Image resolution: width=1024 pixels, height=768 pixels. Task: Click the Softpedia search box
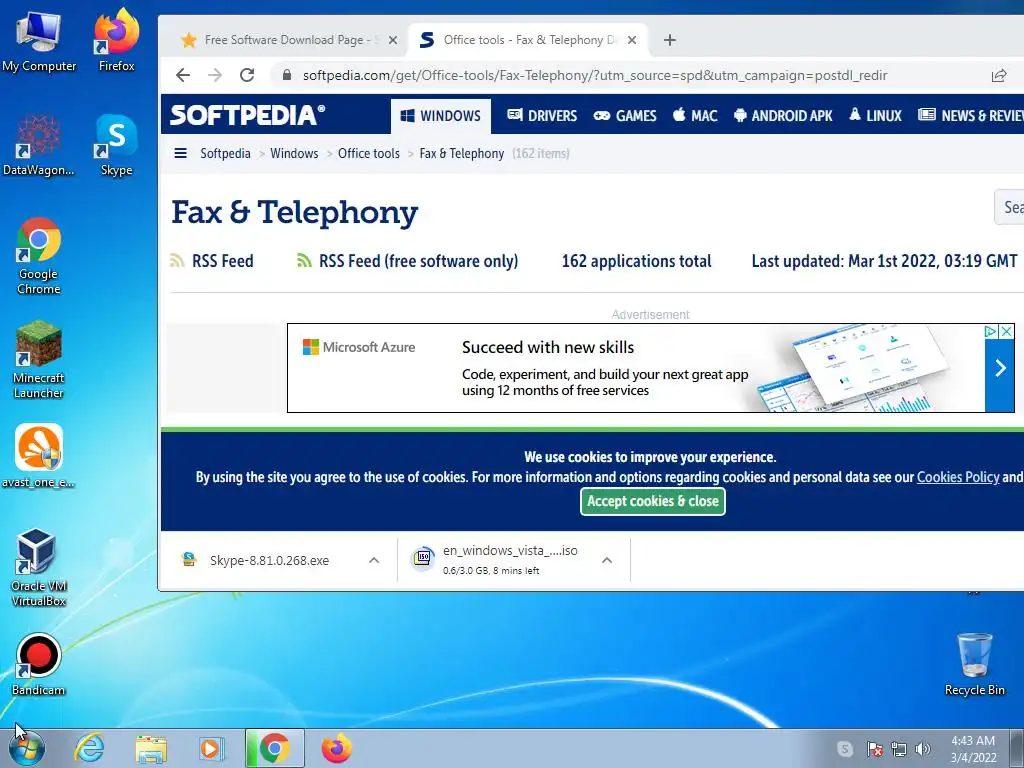point(1009,208)
